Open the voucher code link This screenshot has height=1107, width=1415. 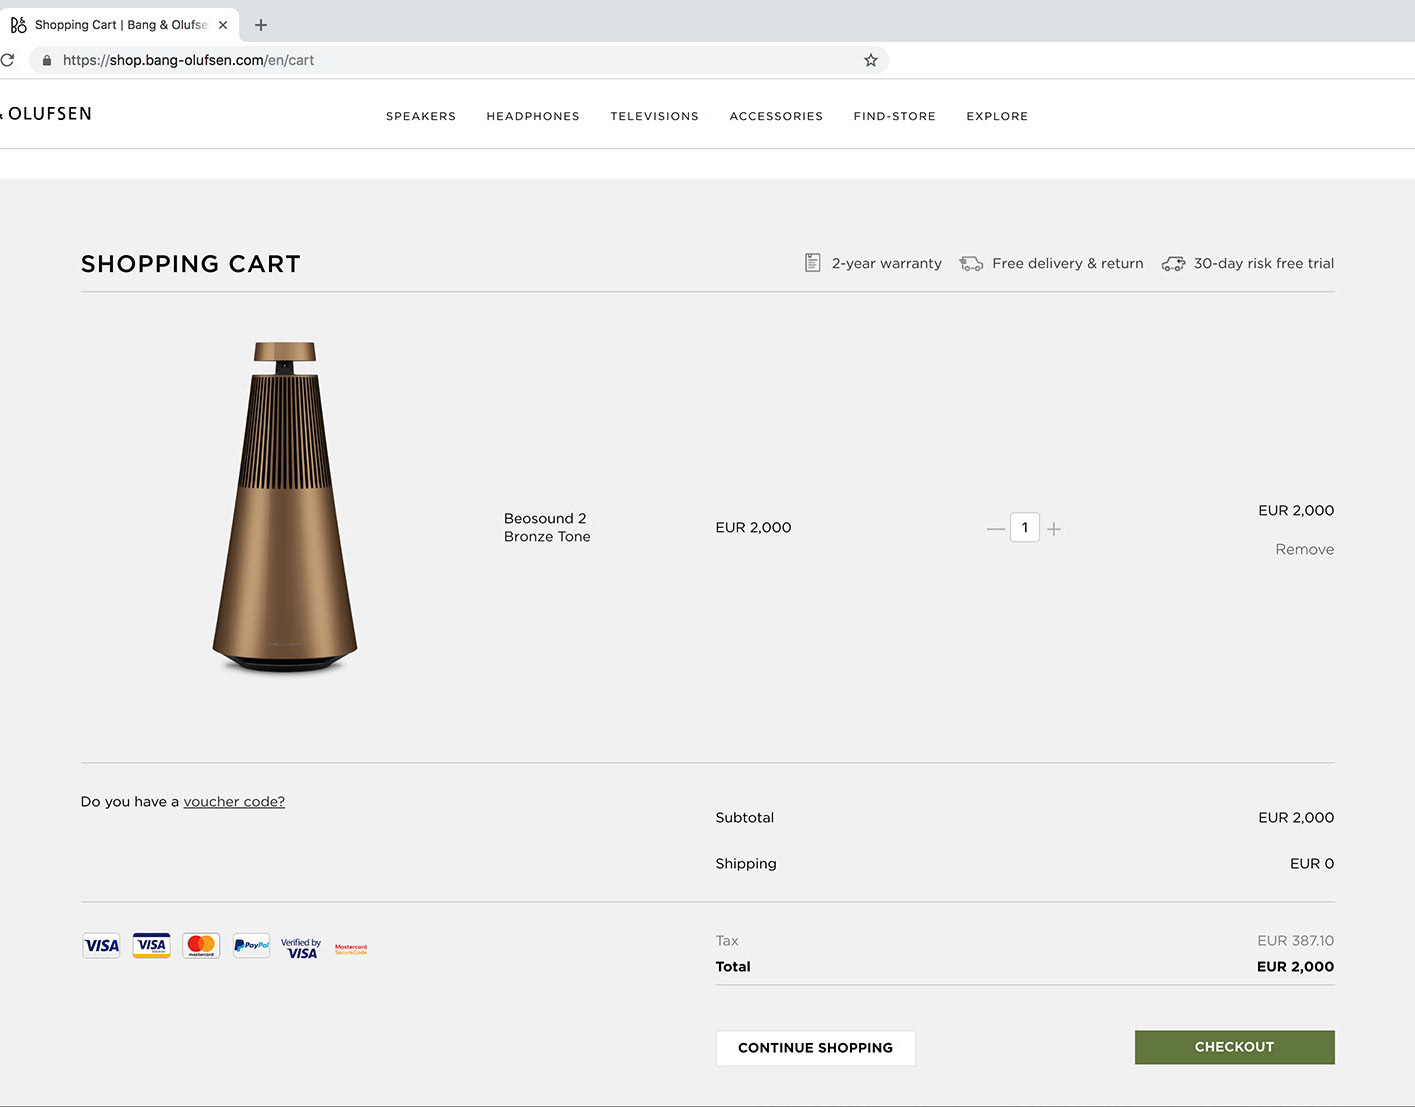click(x=234, y=801)
